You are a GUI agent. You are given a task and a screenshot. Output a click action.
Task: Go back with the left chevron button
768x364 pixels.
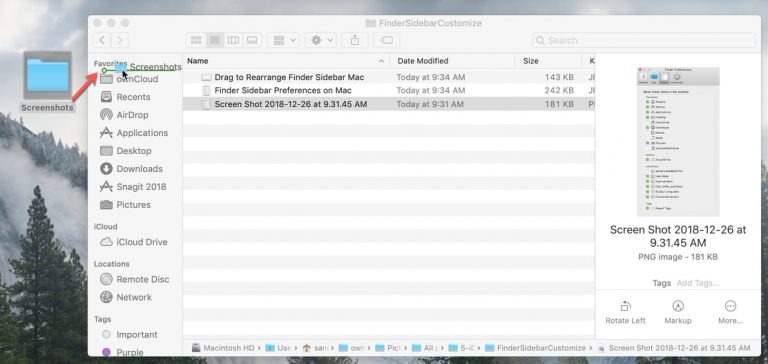point(102,40)
